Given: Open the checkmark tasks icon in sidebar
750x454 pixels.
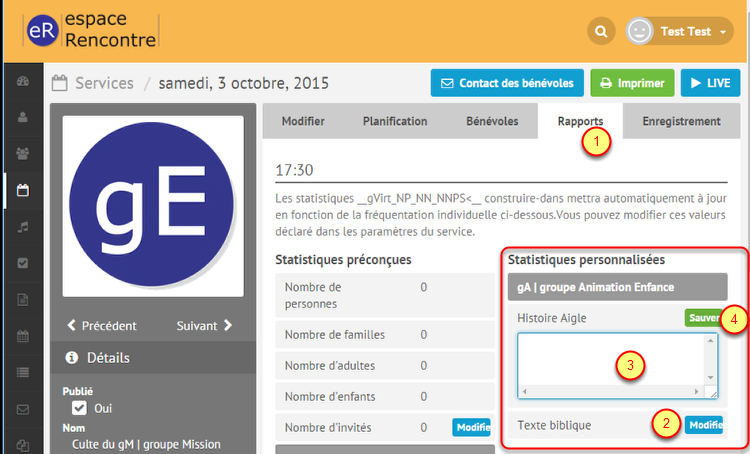Looking at the screenshot, I should point(22,263).
